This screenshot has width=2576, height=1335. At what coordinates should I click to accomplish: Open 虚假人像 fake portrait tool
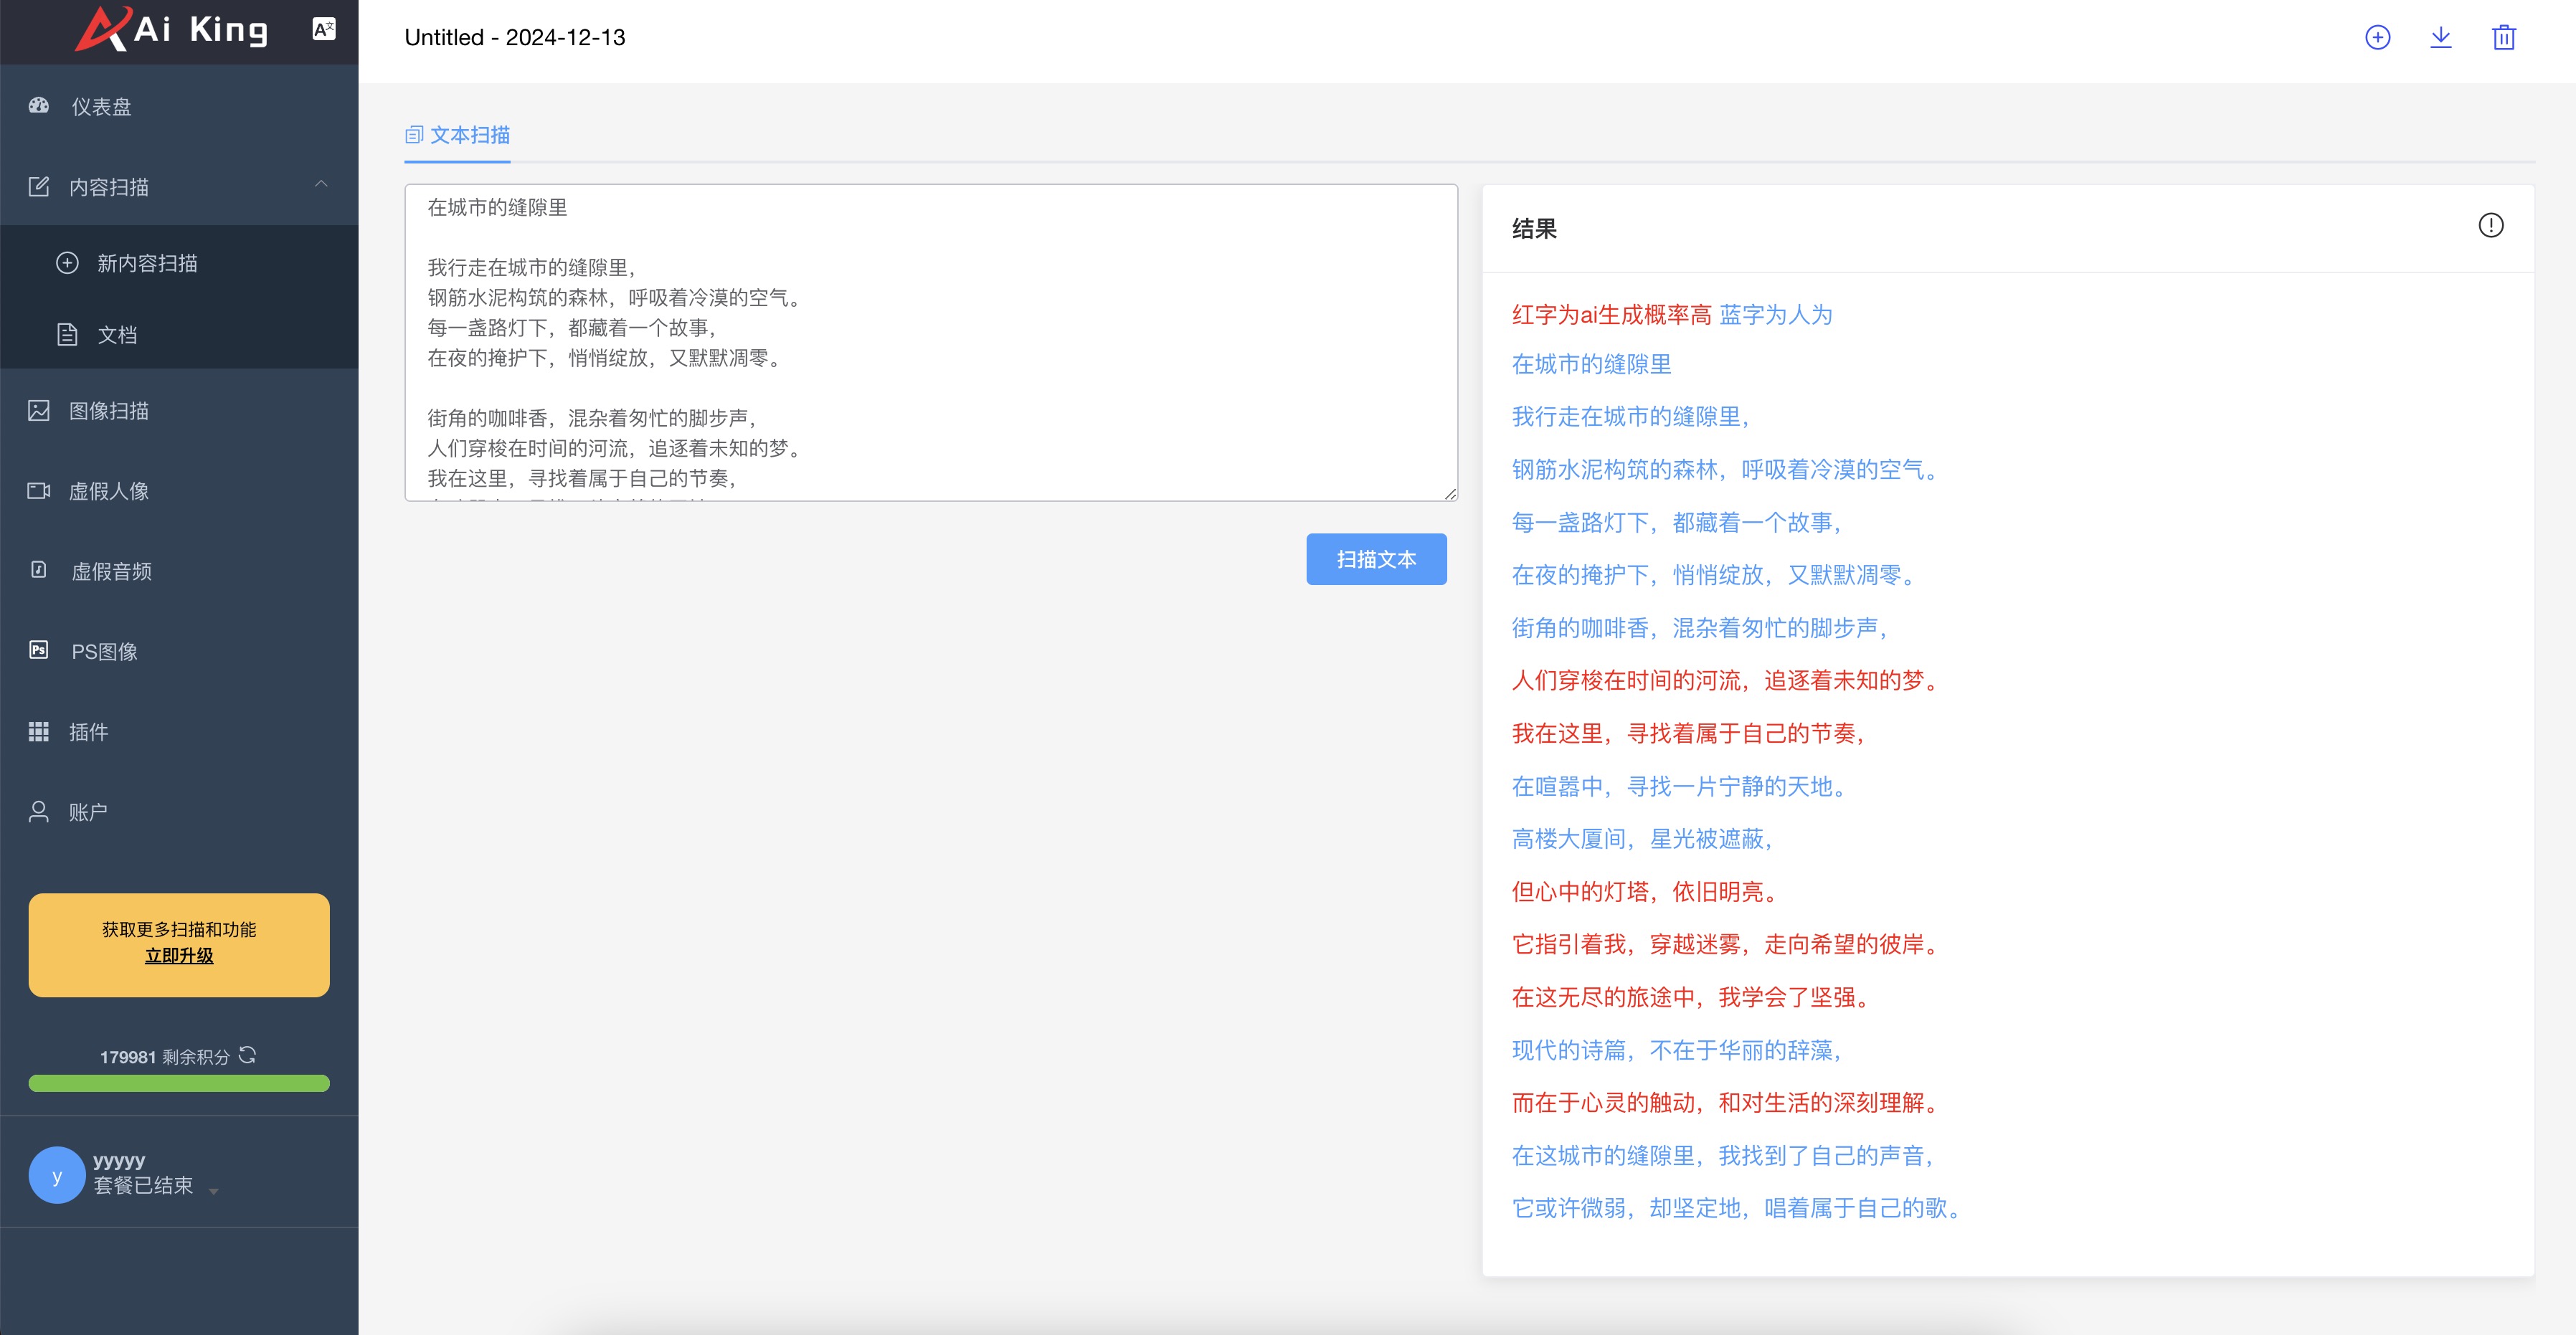pyautogui.click(x=110, y=491)
